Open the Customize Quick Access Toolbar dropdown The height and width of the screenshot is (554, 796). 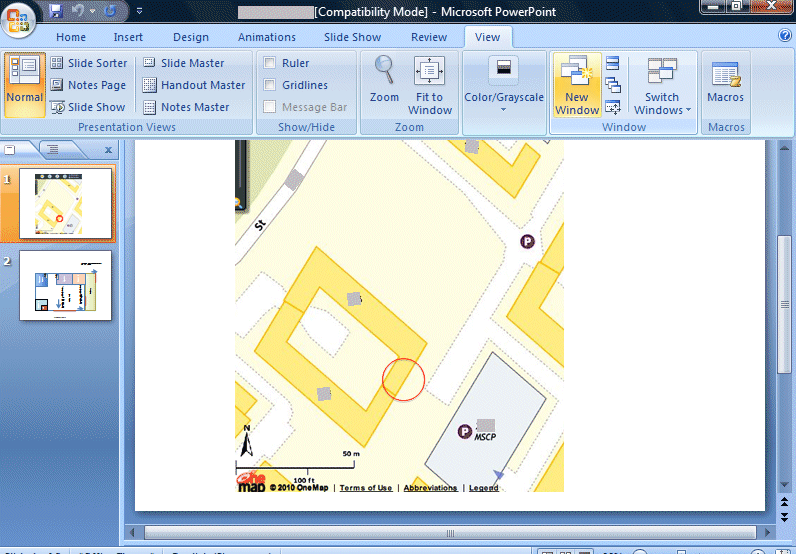click(138, 11)
